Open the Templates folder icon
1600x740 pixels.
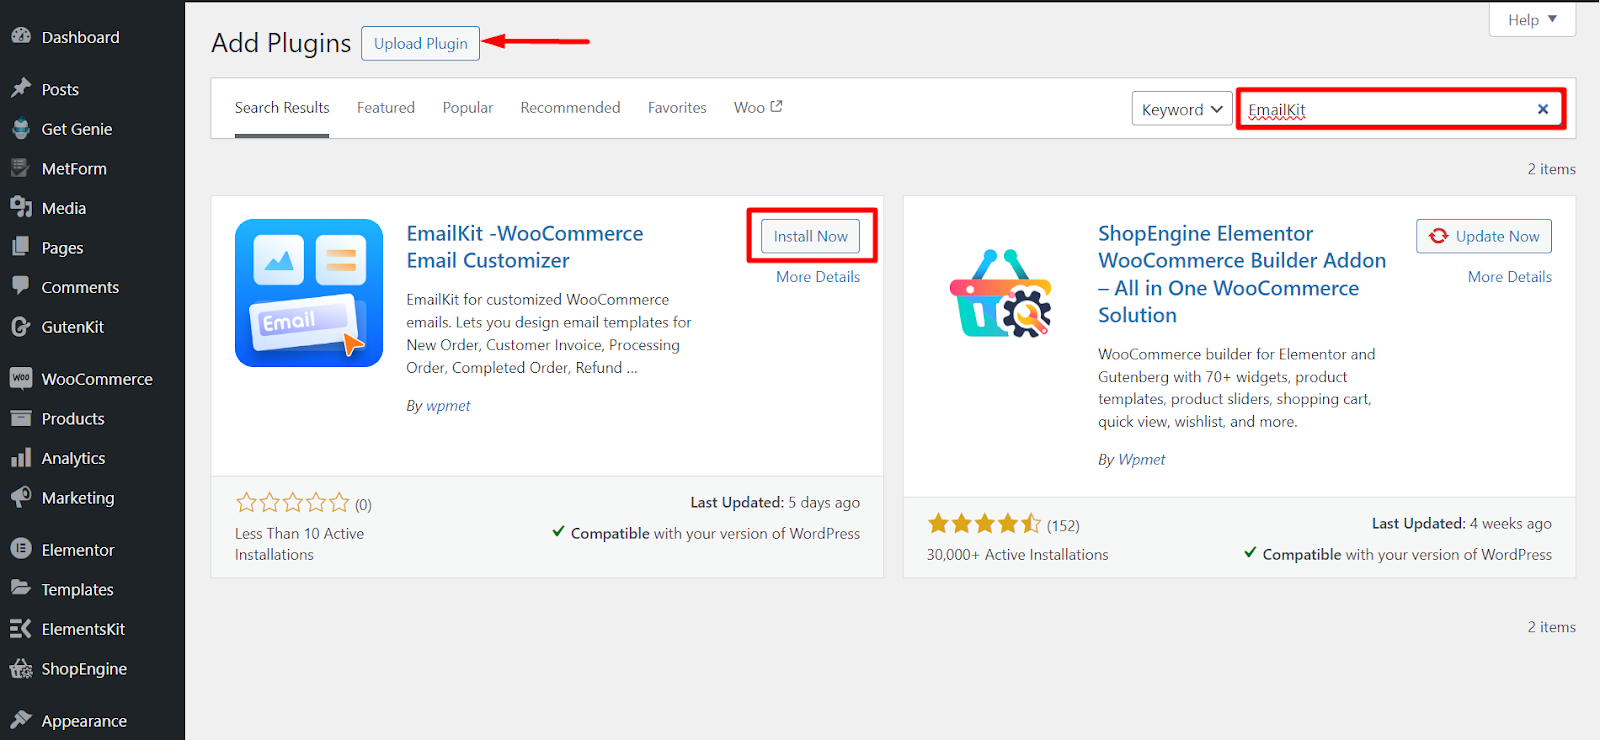21,588
